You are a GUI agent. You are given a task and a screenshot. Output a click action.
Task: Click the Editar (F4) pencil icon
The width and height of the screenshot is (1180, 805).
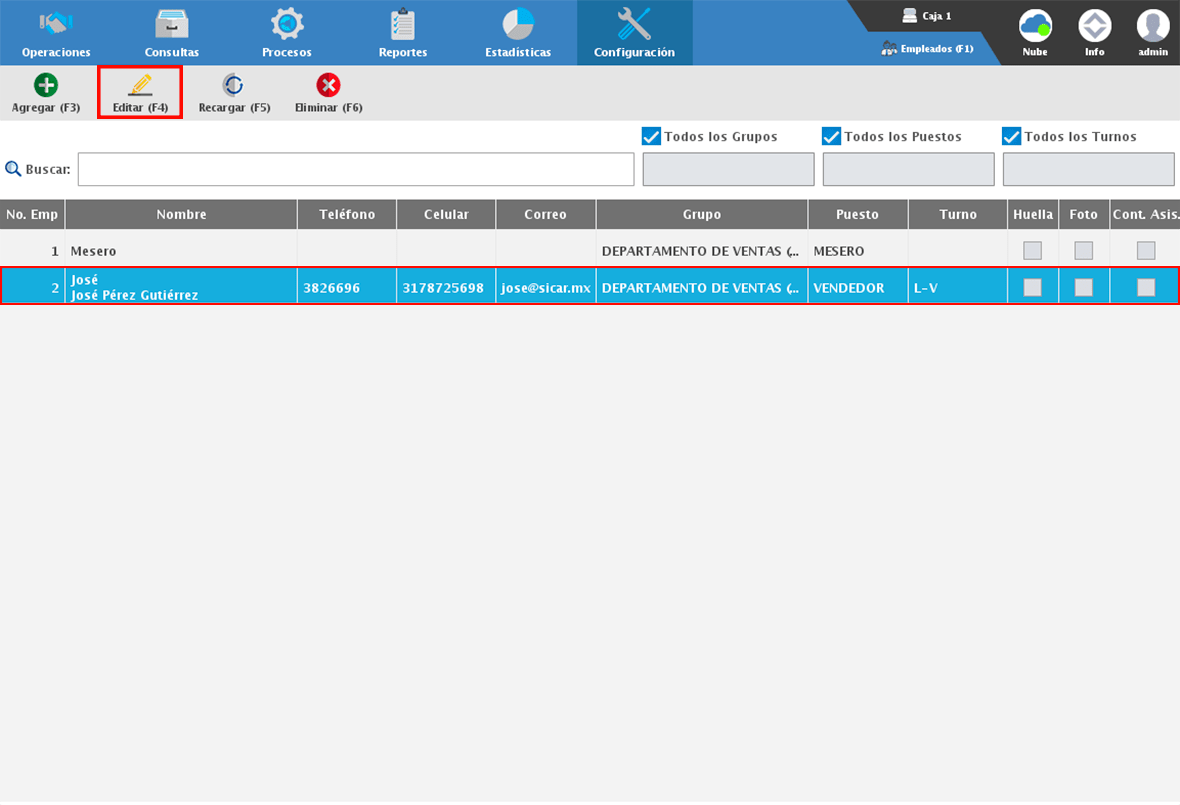click(140, 86)
